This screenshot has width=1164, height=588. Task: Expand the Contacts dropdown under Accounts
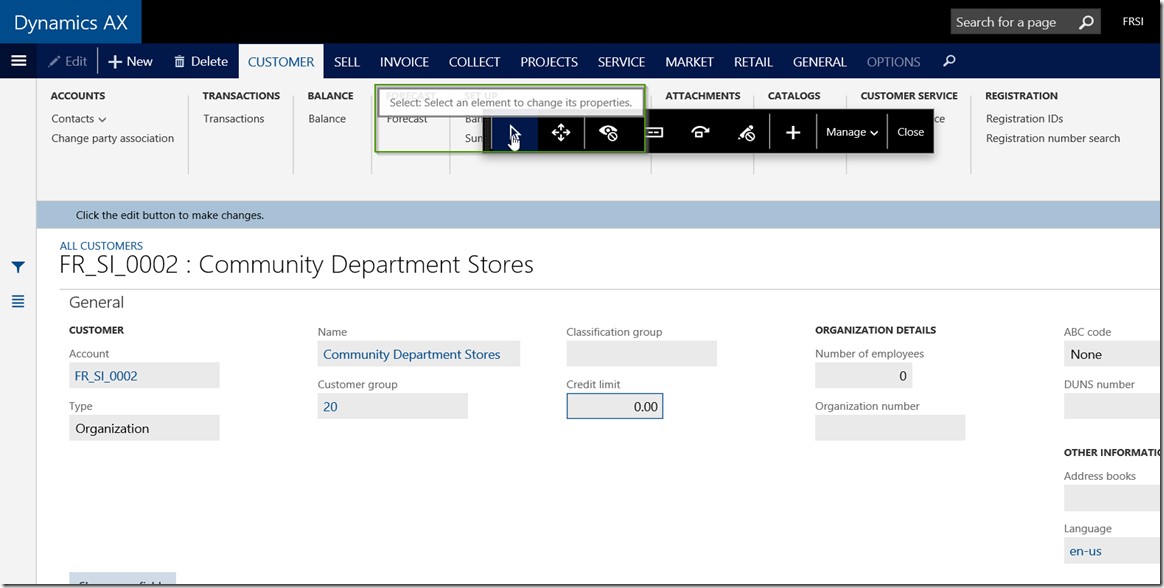coord(79,119)
